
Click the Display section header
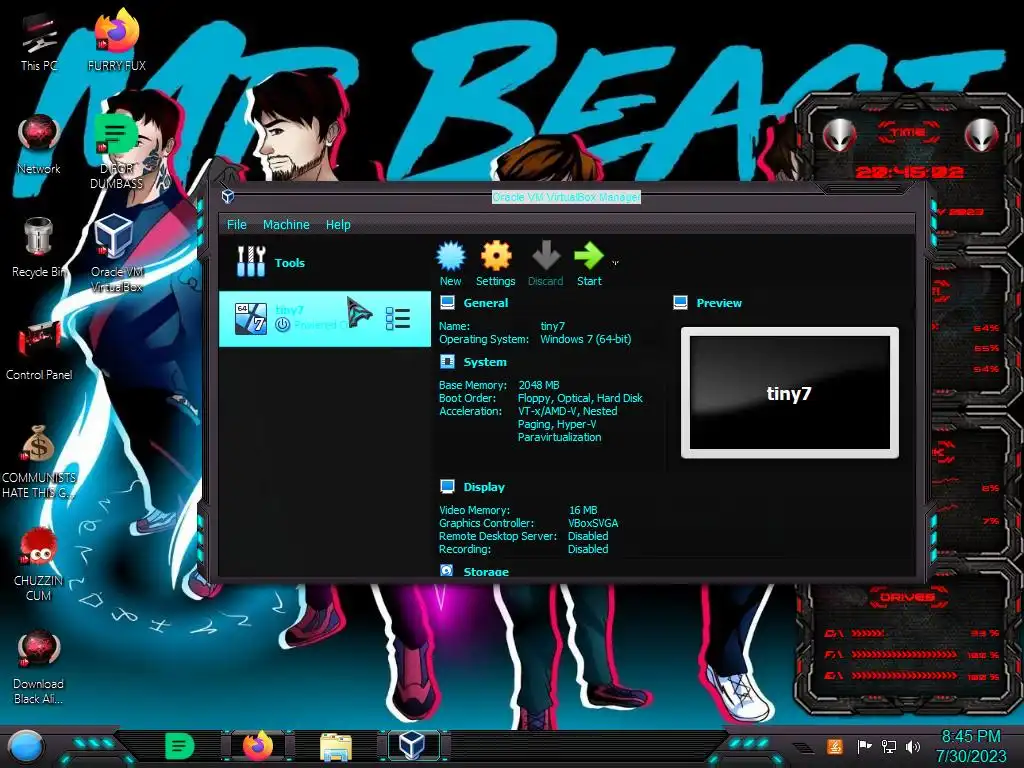pos(484,487)
